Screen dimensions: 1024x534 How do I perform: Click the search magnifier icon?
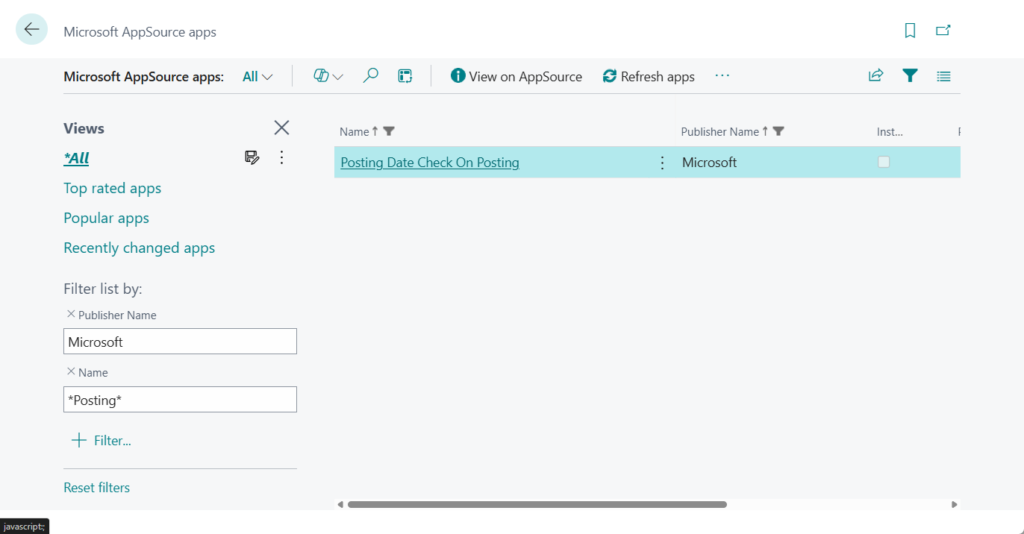(371, 76)
